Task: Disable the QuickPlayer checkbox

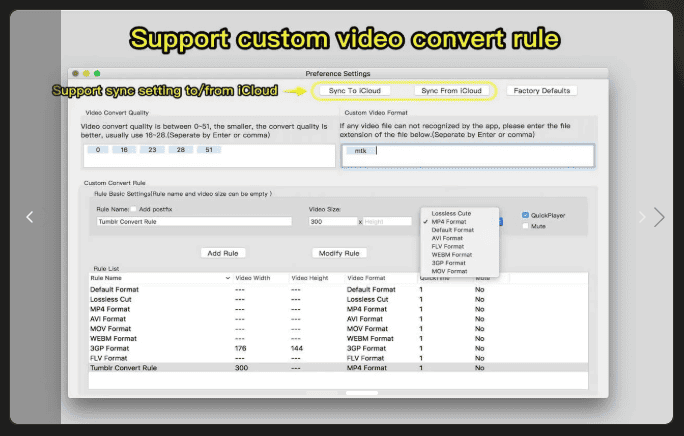Action: [525, 215]
